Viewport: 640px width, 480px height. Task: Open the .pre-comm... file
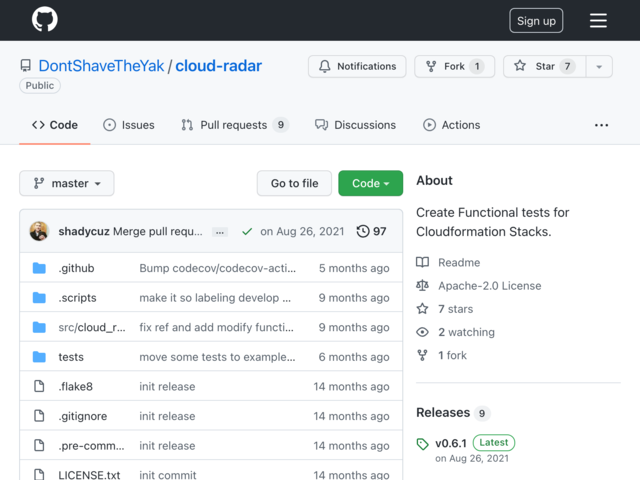(x=91, y=446)
